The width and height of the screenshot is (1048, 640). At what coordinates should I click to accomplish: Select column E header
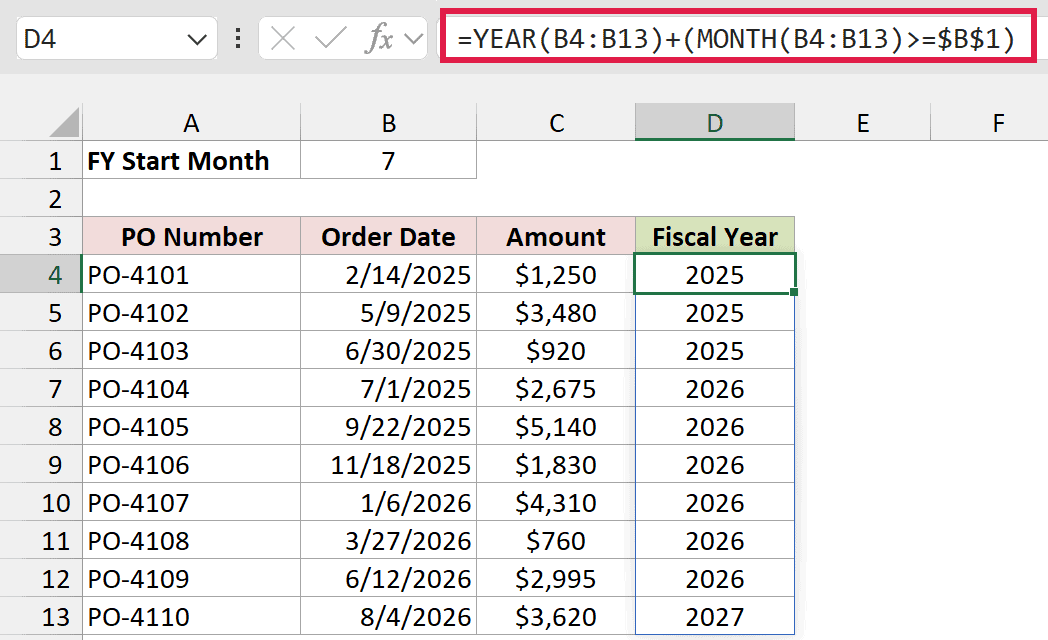(x=863, y=122)
